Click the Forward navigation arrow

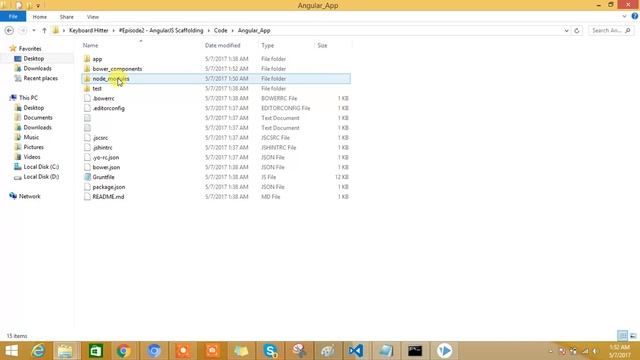coord(23,31)
